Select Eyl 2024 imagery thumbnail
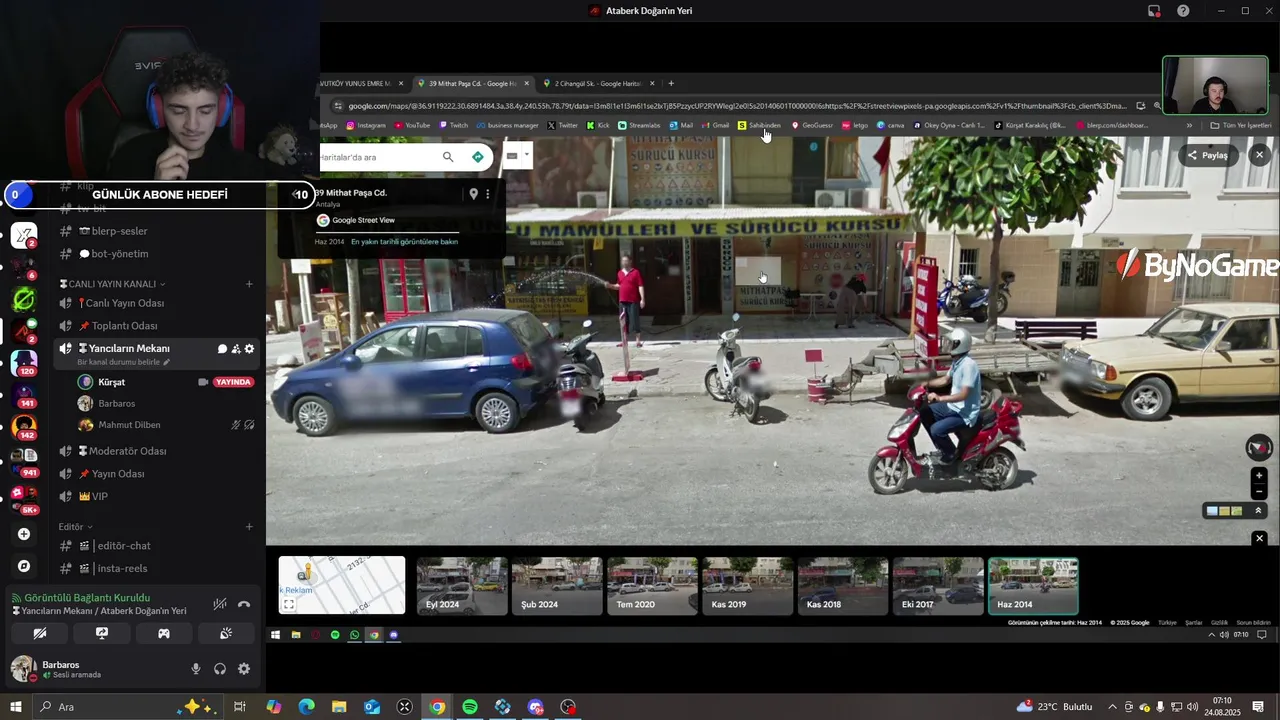Screen dimensions: 1280x720 tap(462, 586)
